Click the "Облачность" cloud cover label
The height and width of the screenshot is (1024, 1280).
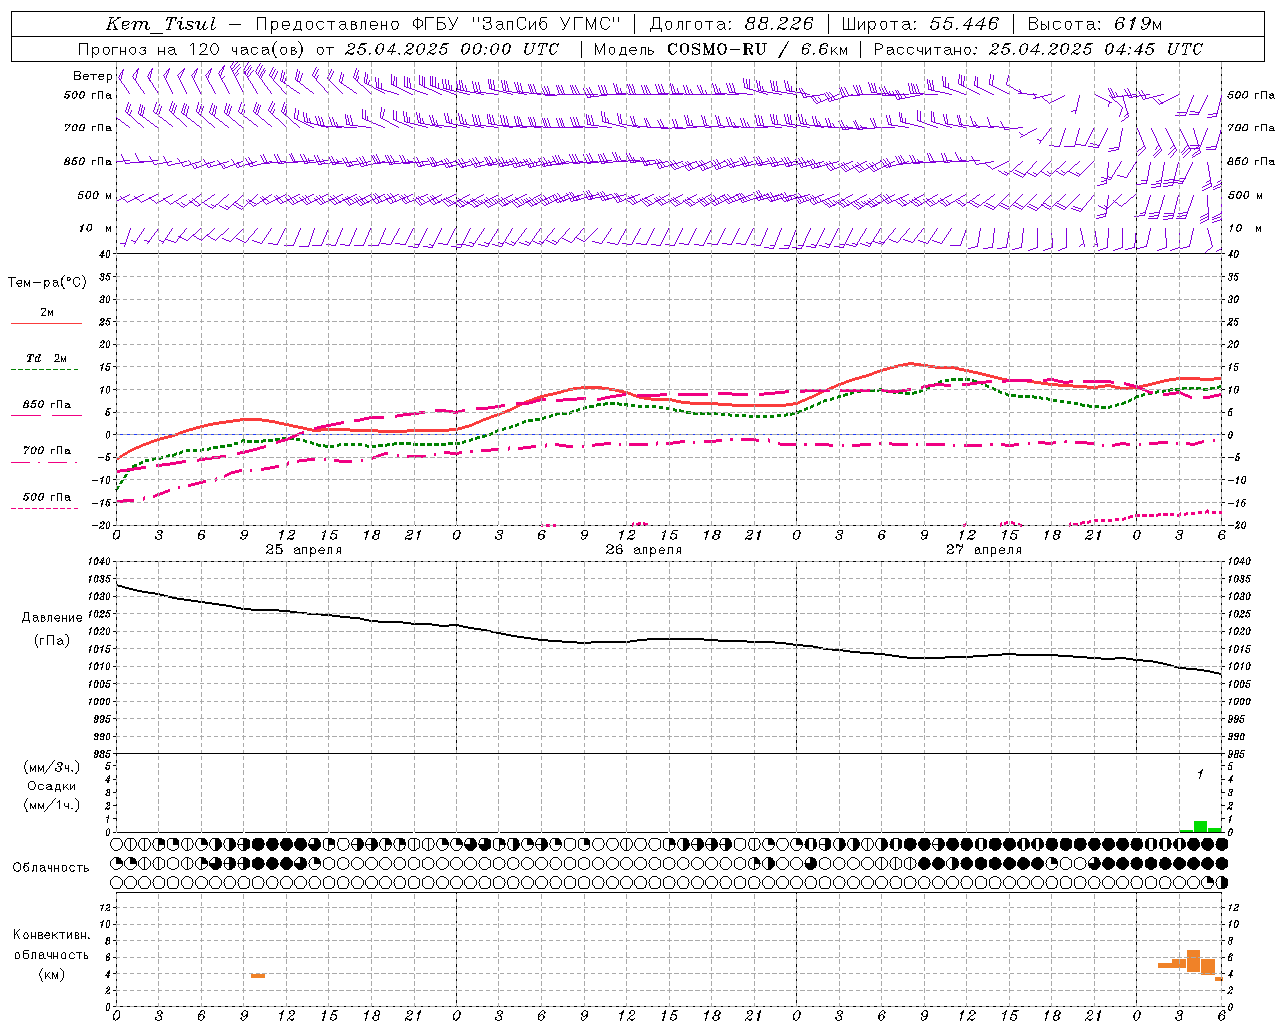[51, 868]
